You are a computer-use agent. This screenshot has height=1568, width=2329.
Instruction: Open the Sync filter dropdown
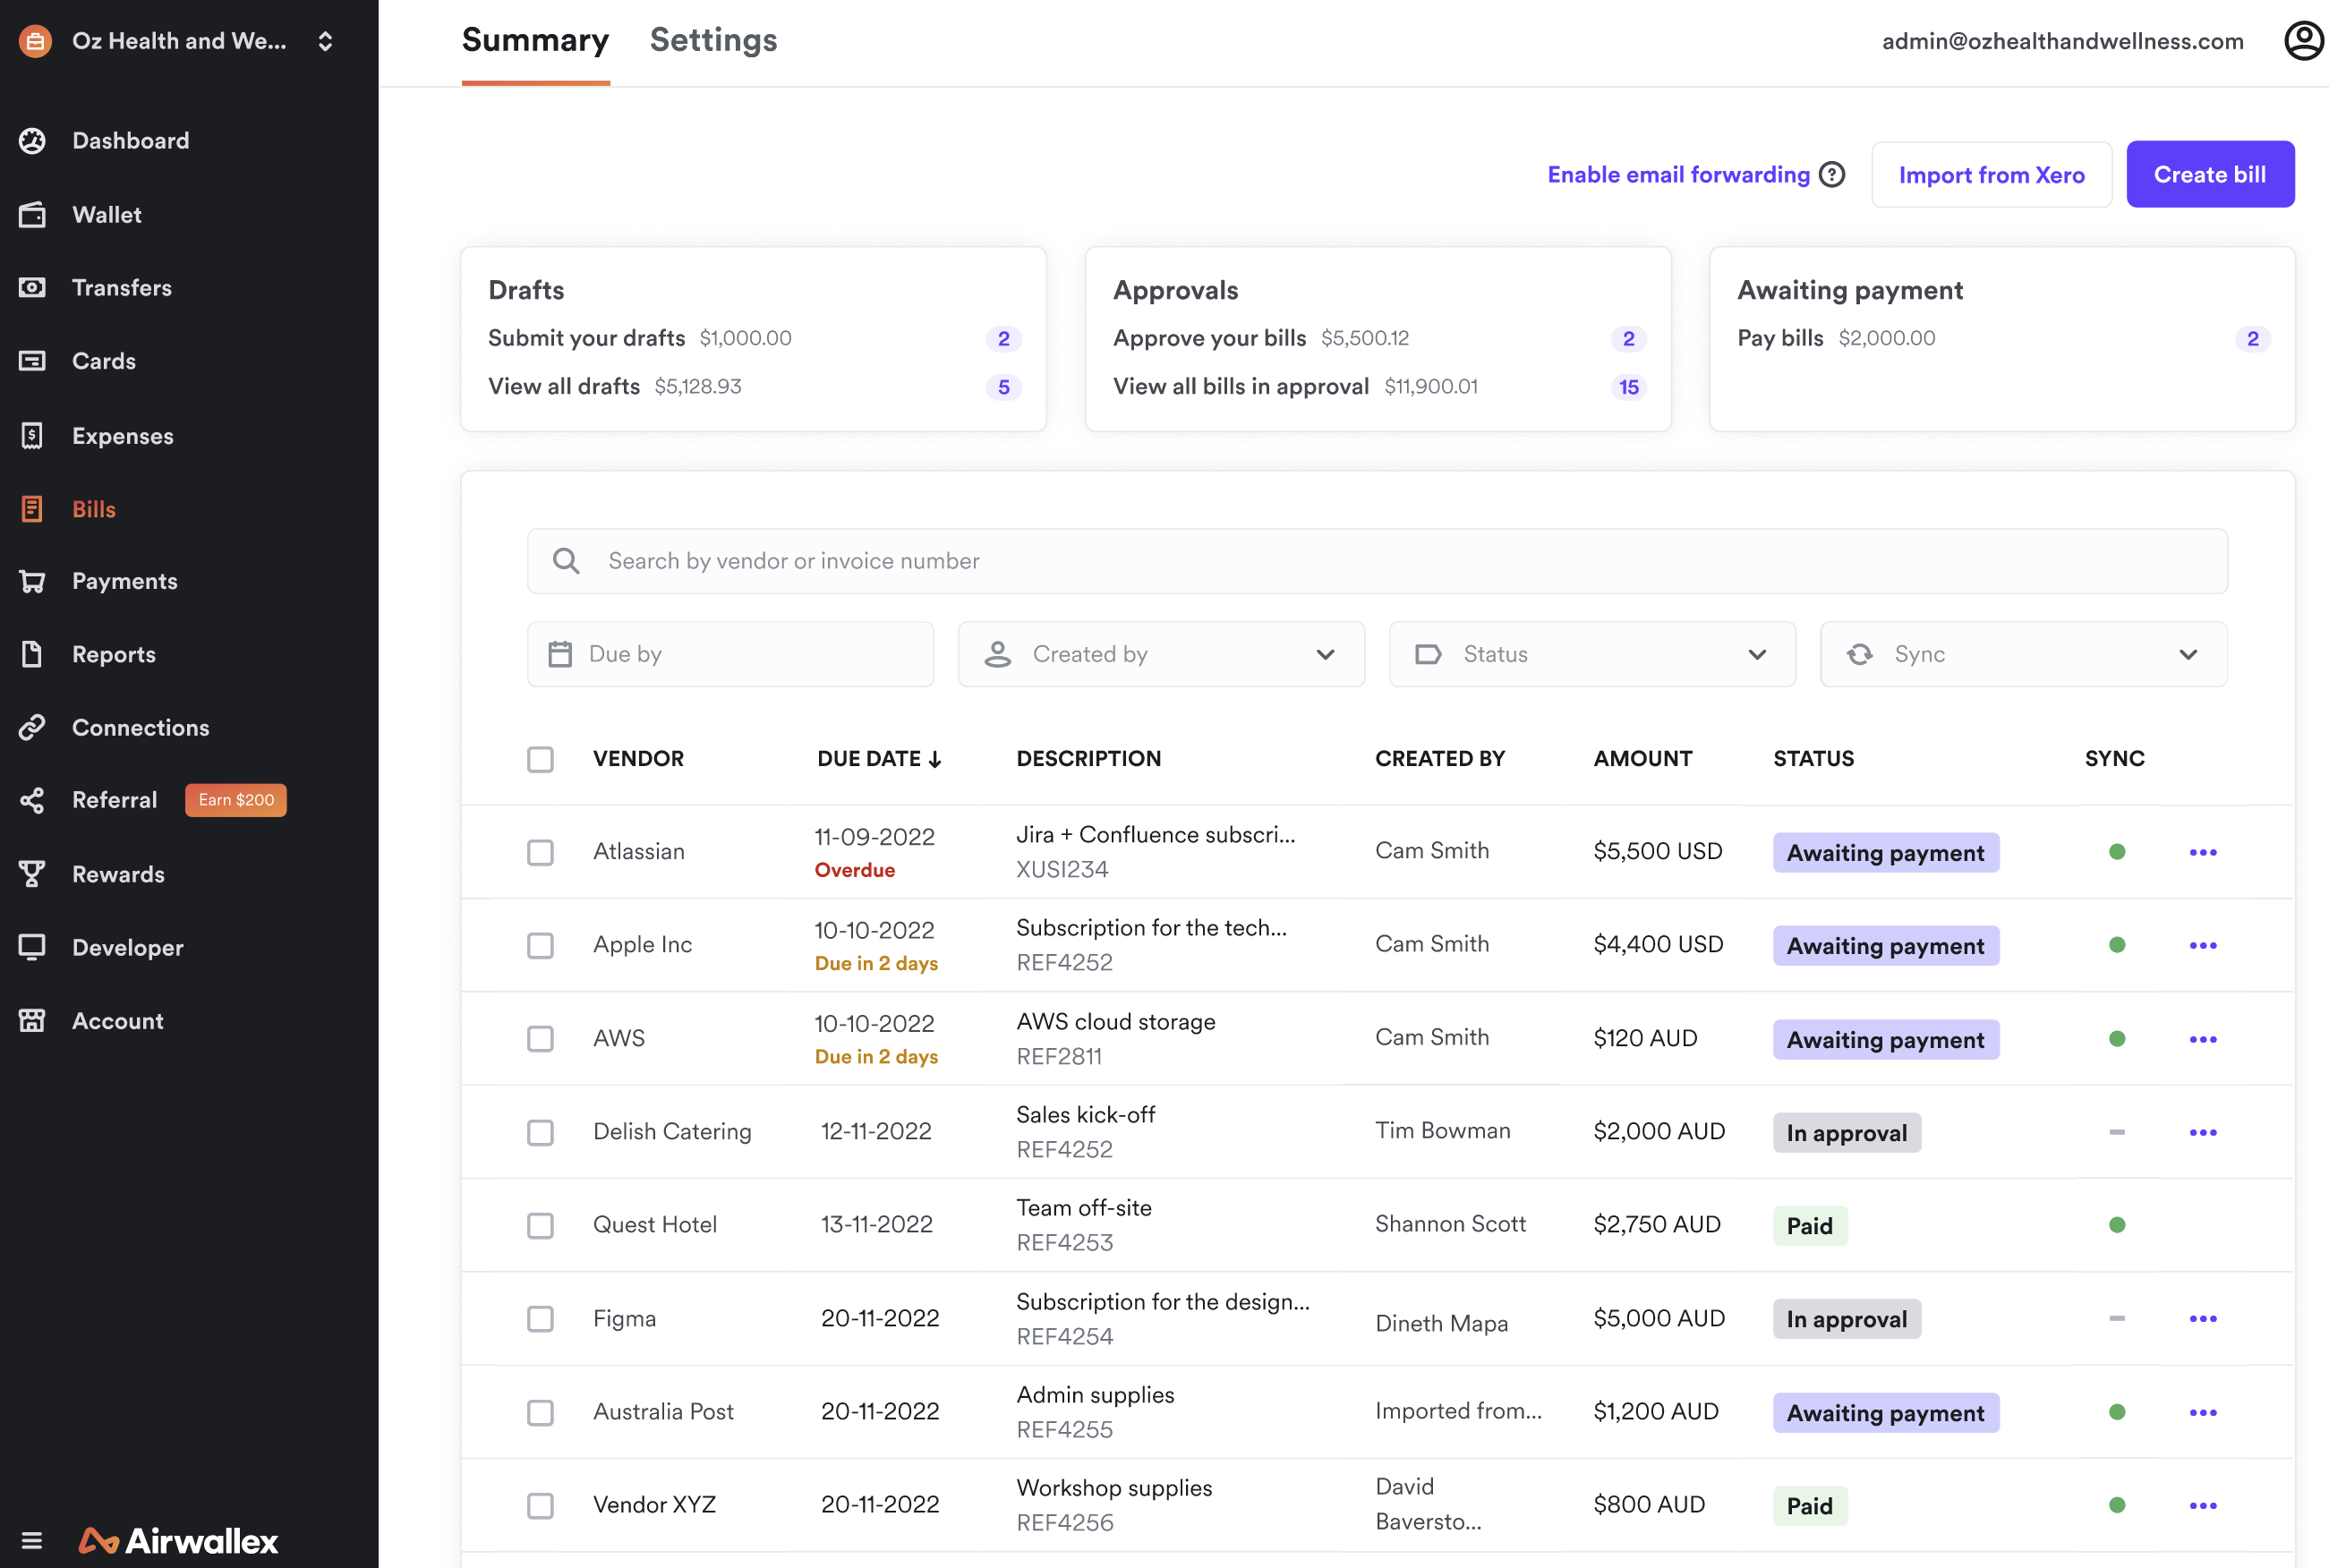(x=2023, y=654)
